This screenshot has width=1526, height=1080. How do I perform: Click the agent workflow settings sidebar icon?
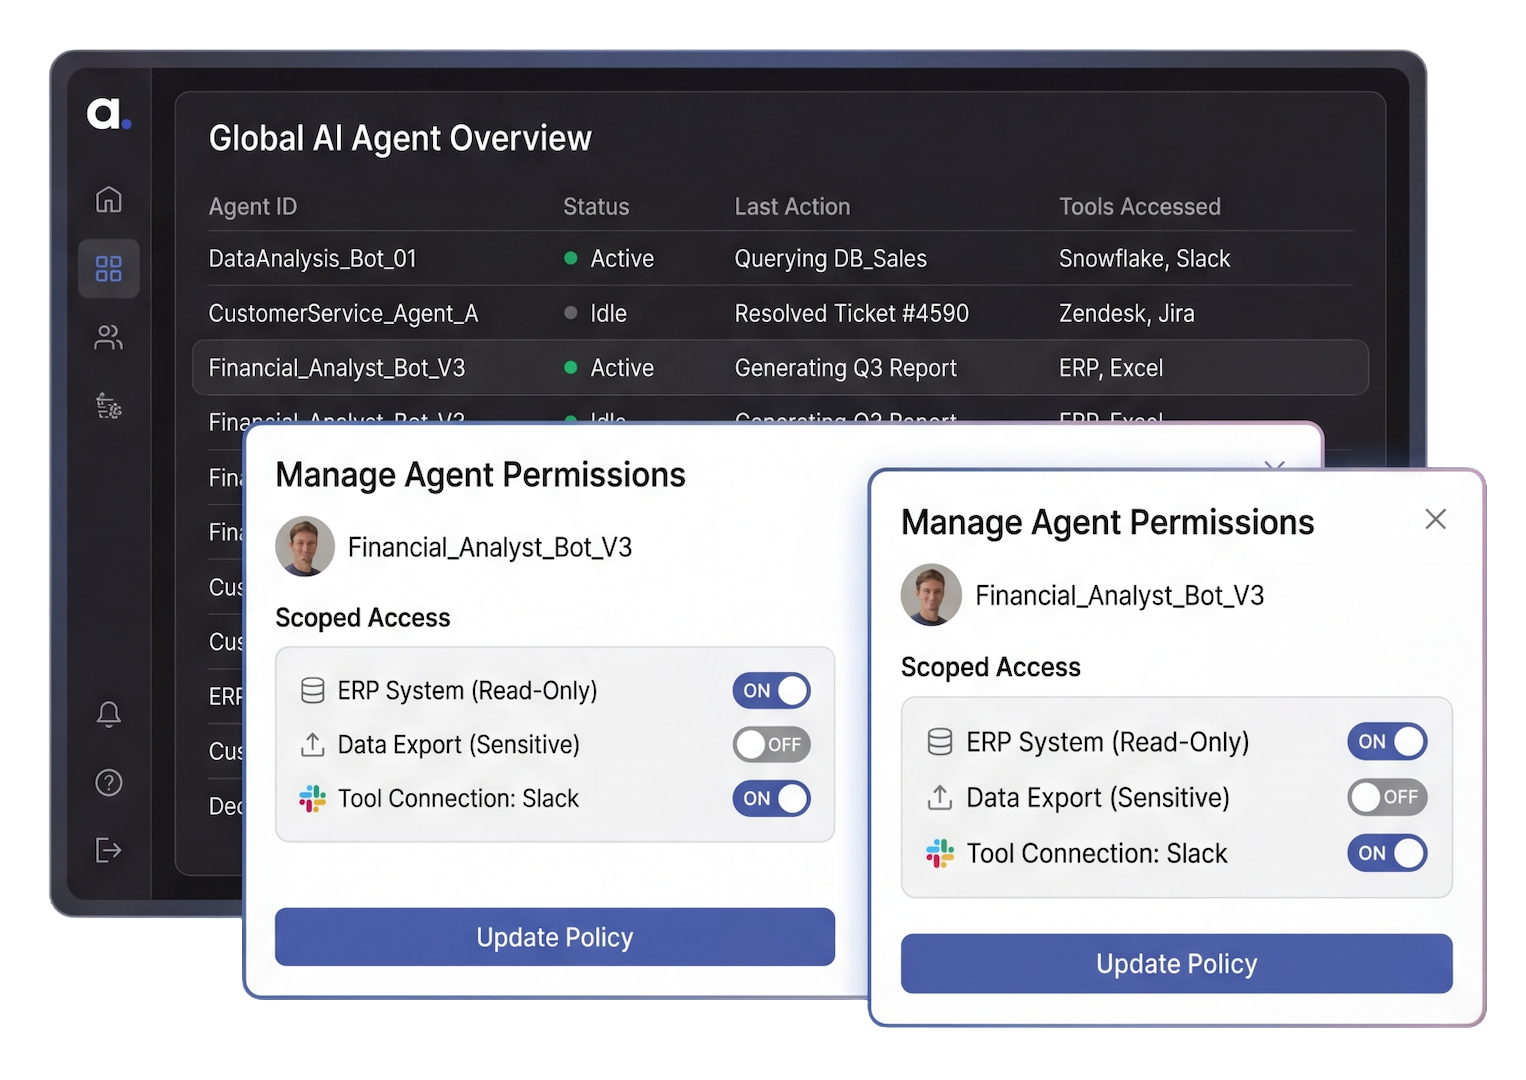click(x=108, y=406)
